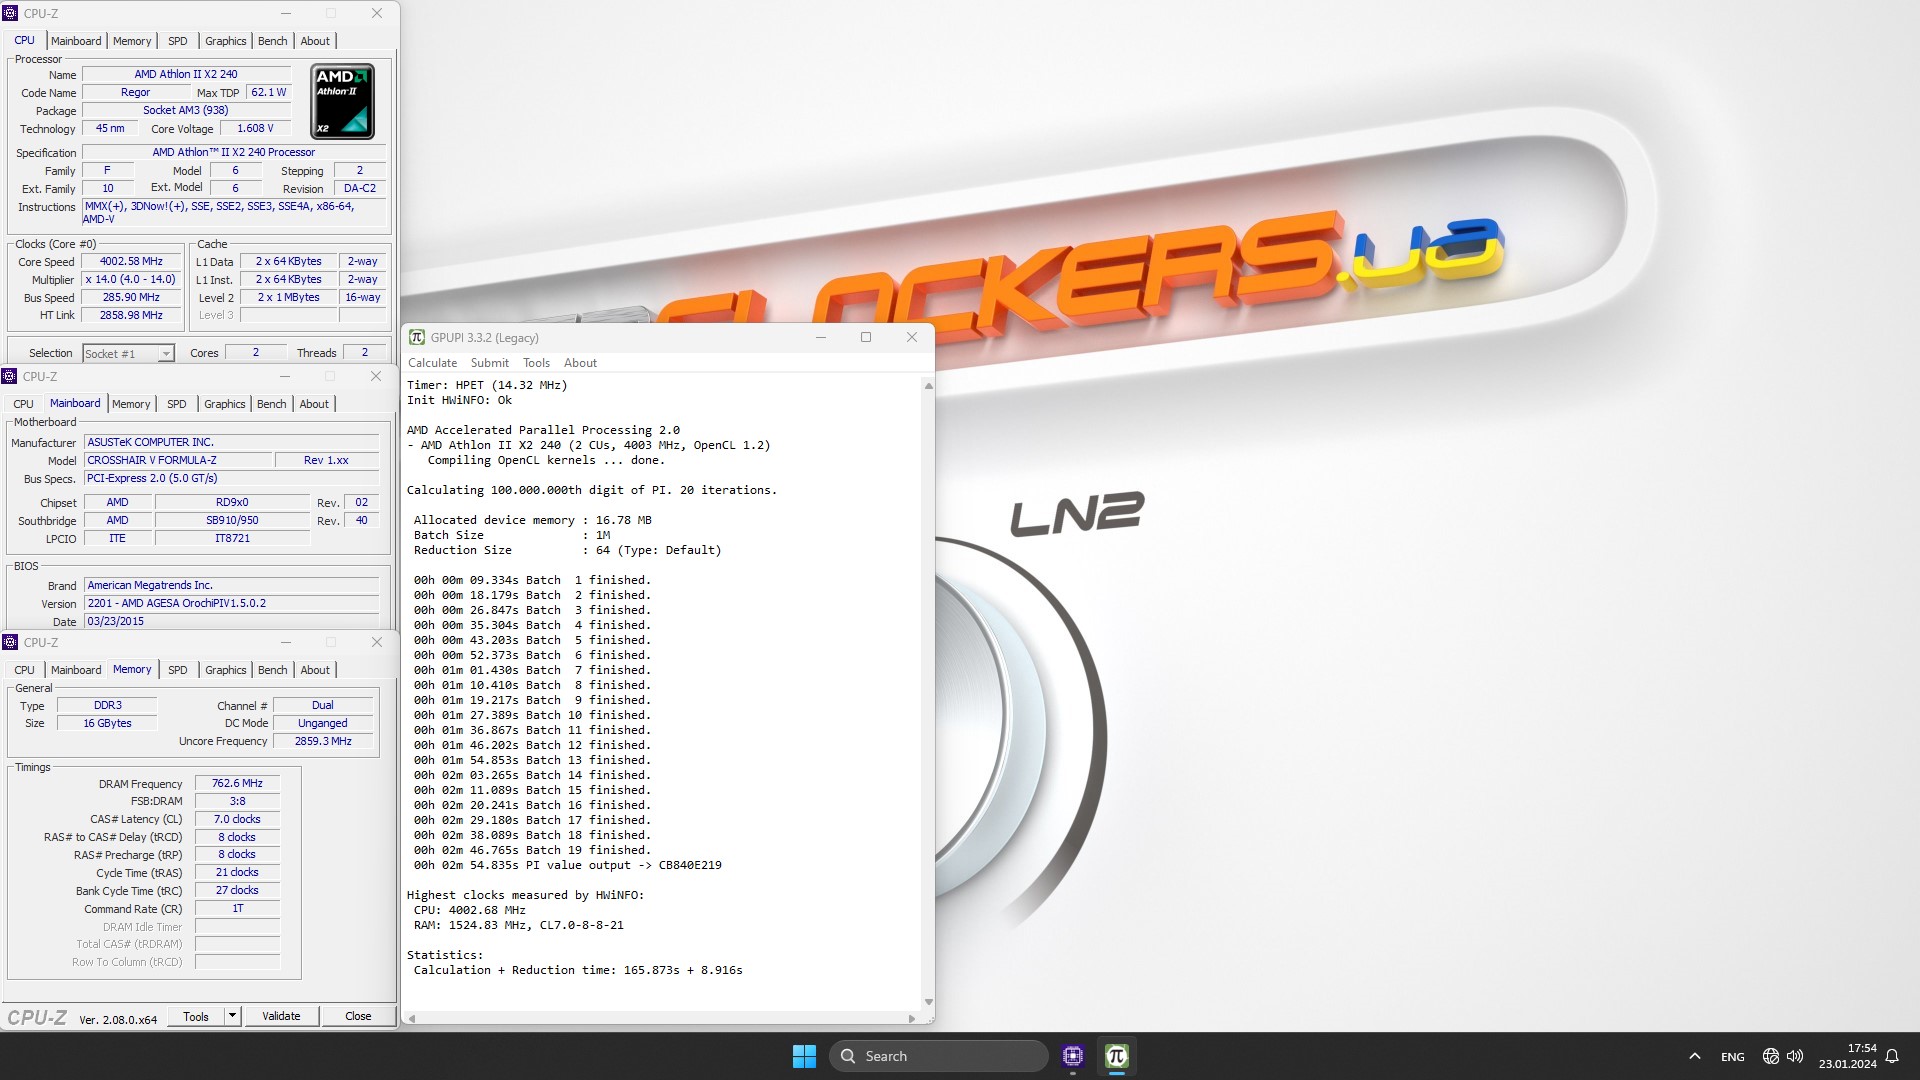Click the FSB:DRAM ratio 3:8
This screenshot has width=1920, height=1080.
pos(237,801)
